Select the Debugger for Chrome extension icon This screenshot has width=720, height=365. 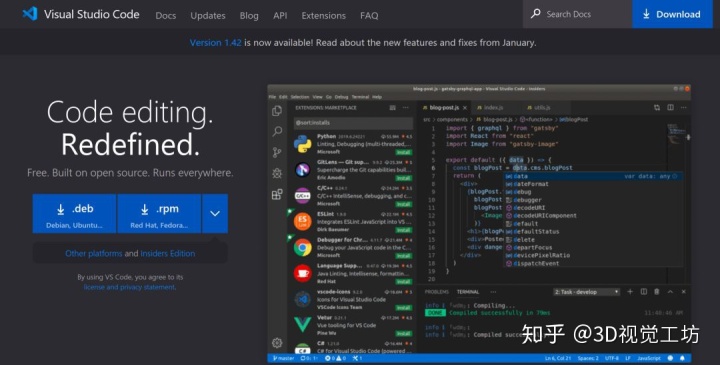pyautogui.click(x=303, y=247)
